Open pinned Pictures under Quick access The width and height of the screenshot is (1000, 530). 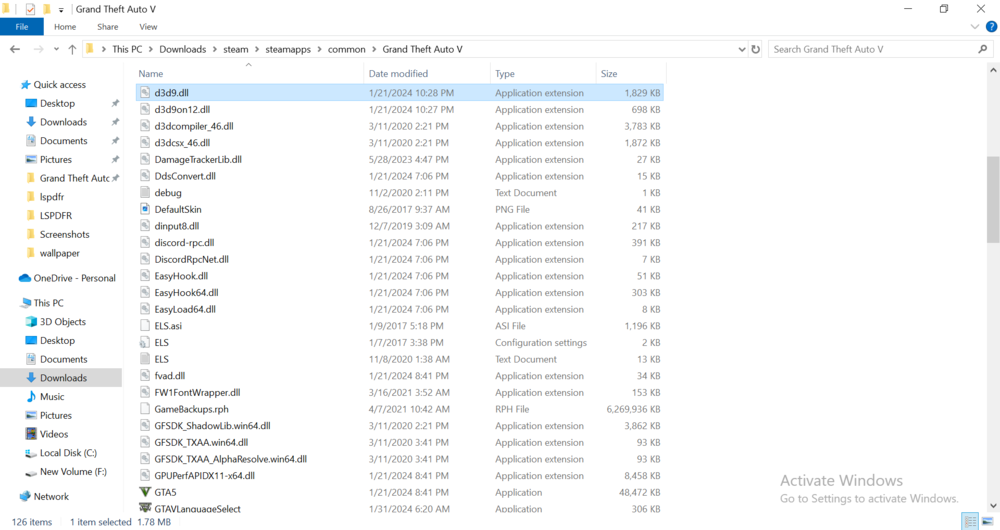pyautogui.click(x=55, y=159)
